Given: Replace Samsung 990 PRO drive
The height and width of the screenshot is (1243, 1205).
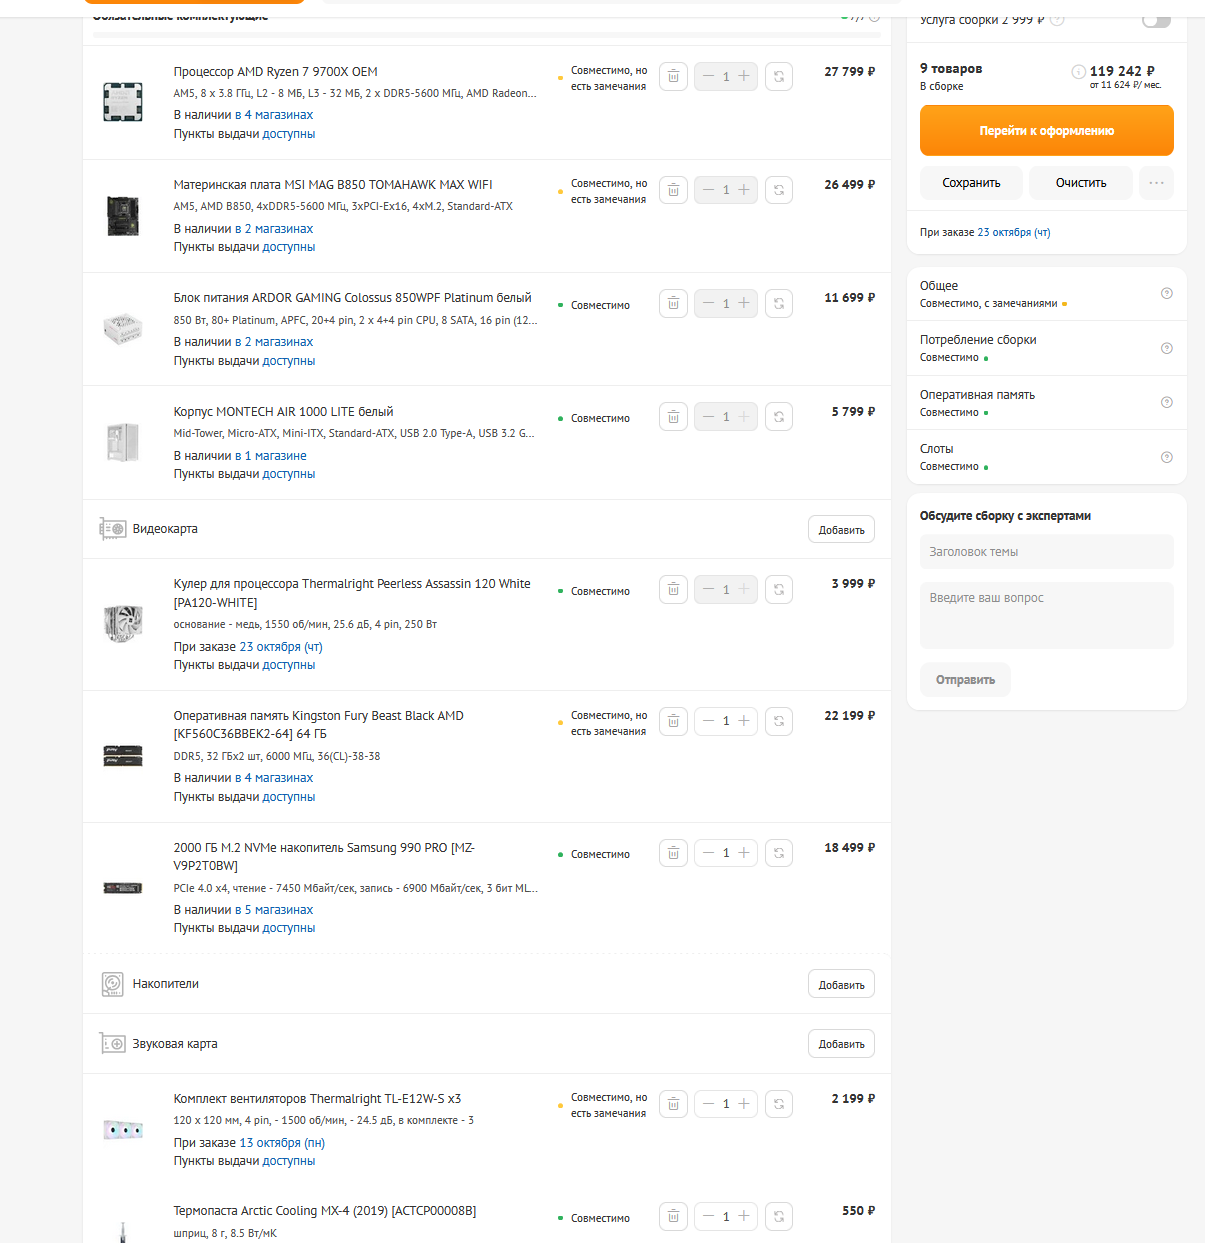Looking at the screenshot, I should point(779,853).
